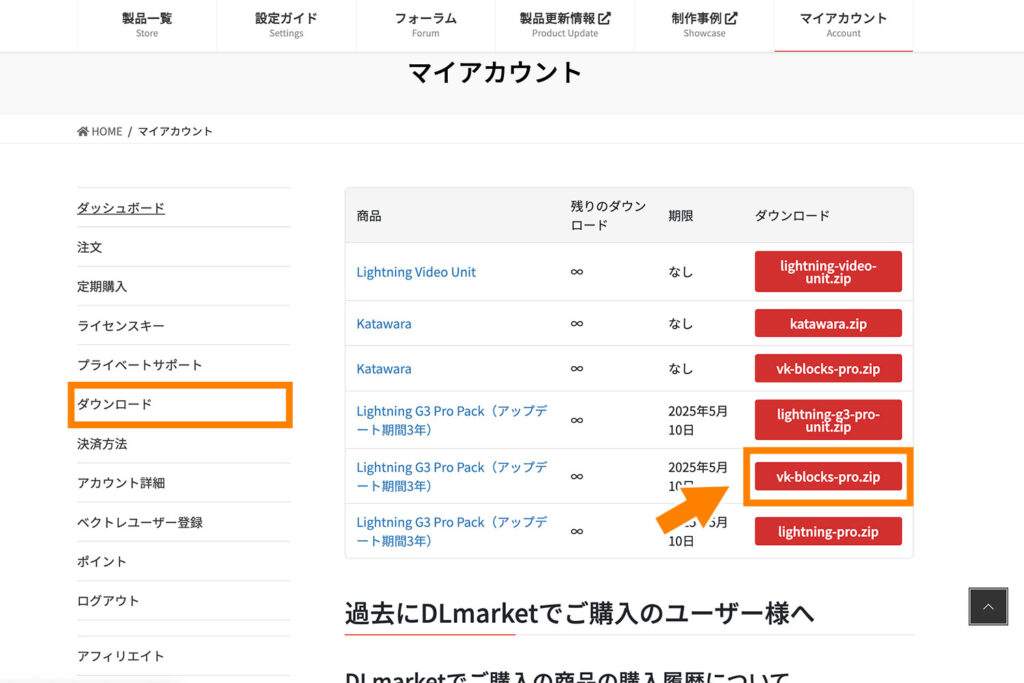Click the scroll-to-top arrow button at bottom right

click(x=988, y=607)
